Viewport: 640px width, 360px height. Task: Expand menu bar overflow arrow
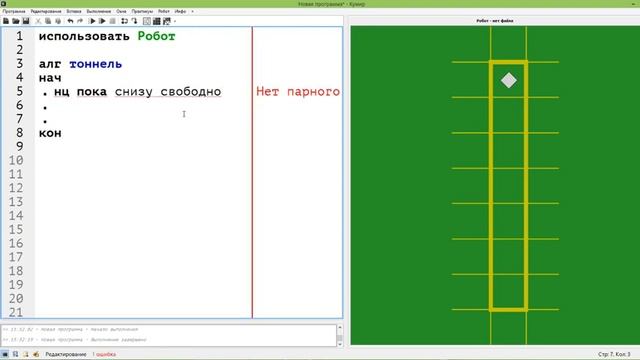tap(192, 11)
